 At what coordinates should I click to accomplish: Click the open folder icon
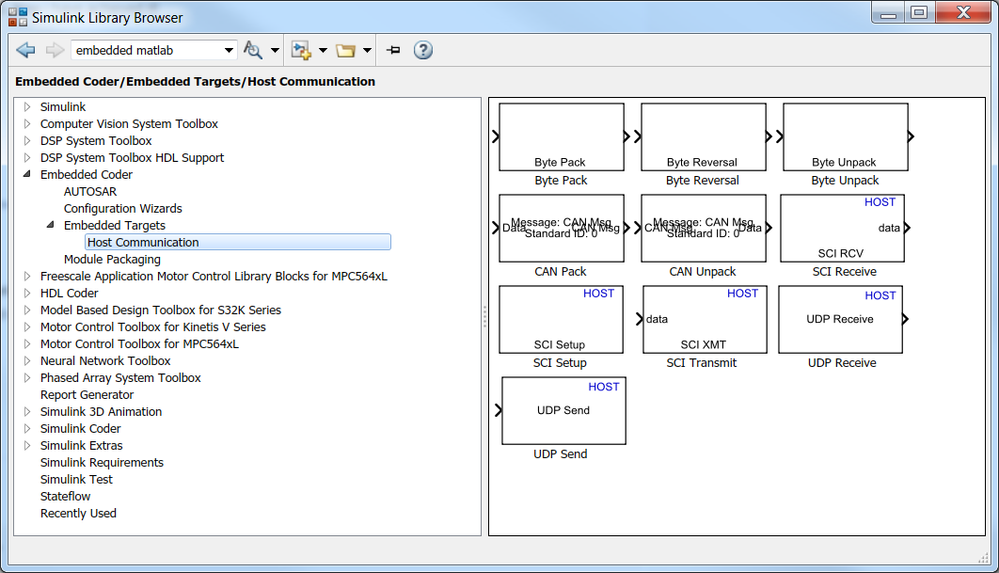click(x=346, y=50)
